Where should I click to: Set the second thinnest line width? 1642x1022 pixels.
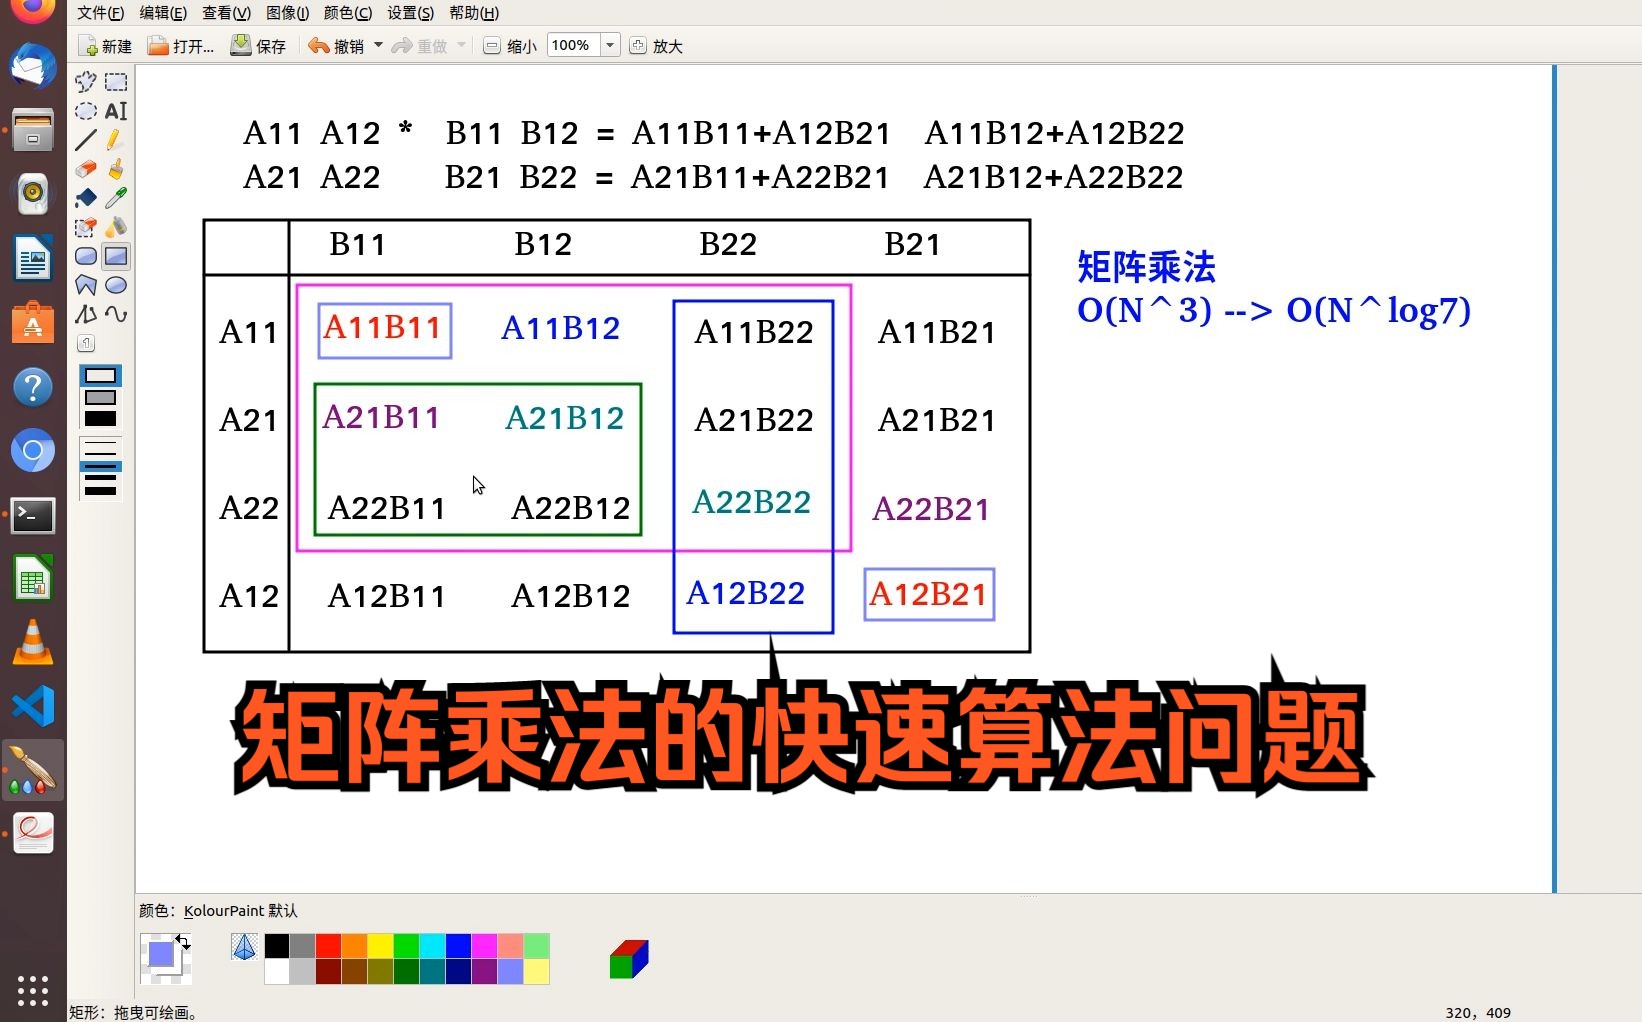[100, 454]
